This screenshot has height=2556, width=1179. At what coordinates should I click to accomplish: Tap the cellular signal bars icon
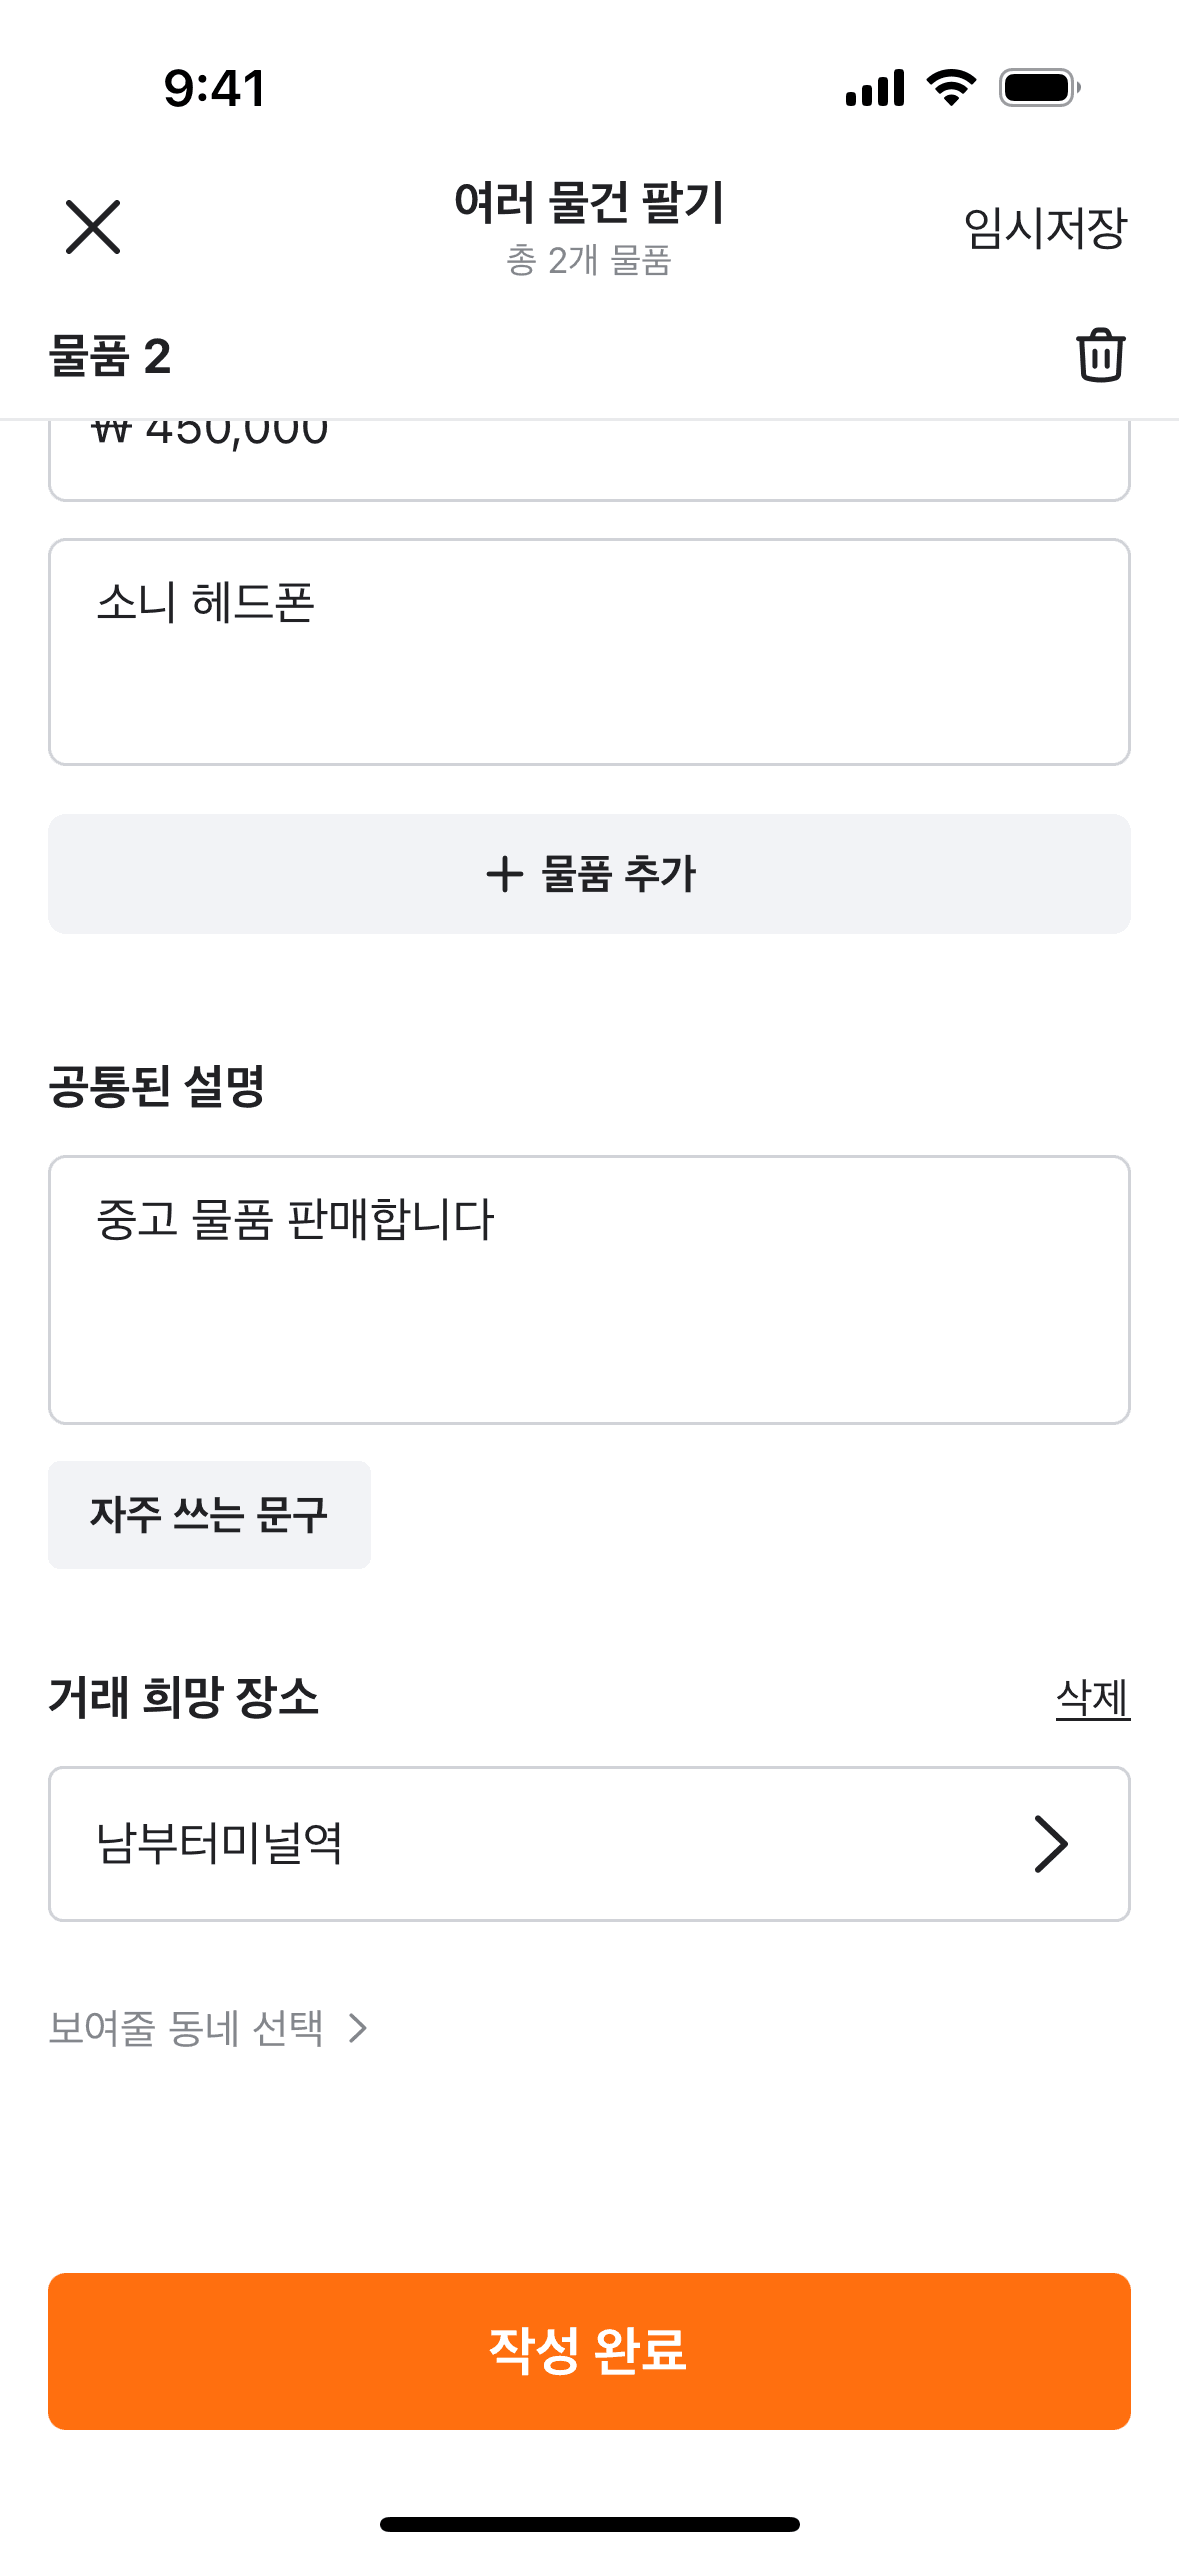tap(875, 88)
